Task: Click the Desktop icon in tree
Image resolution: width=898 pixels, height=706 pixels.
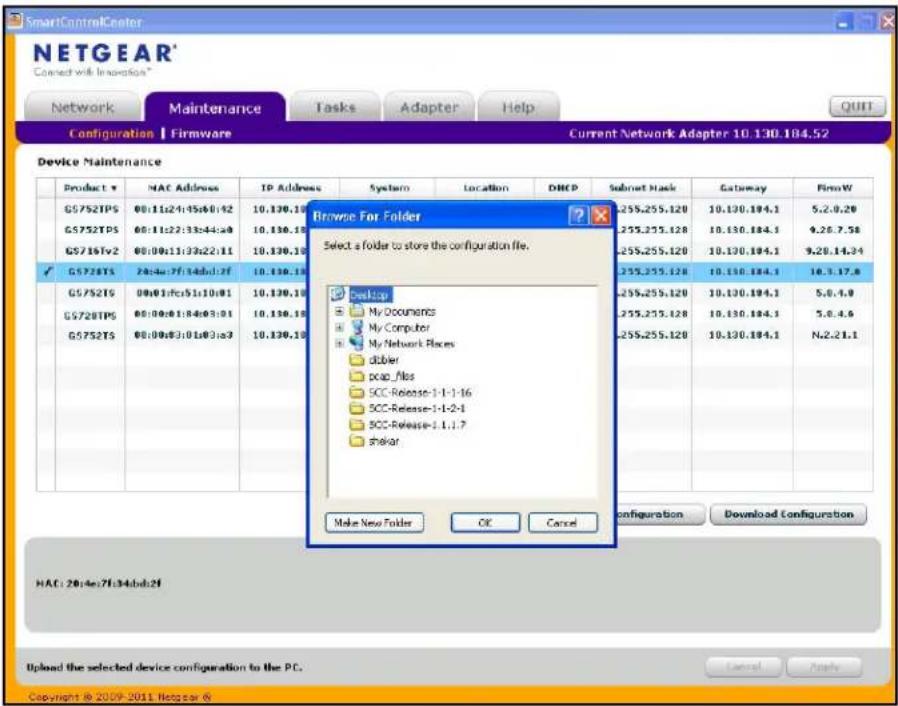Action: click(338, 294)
